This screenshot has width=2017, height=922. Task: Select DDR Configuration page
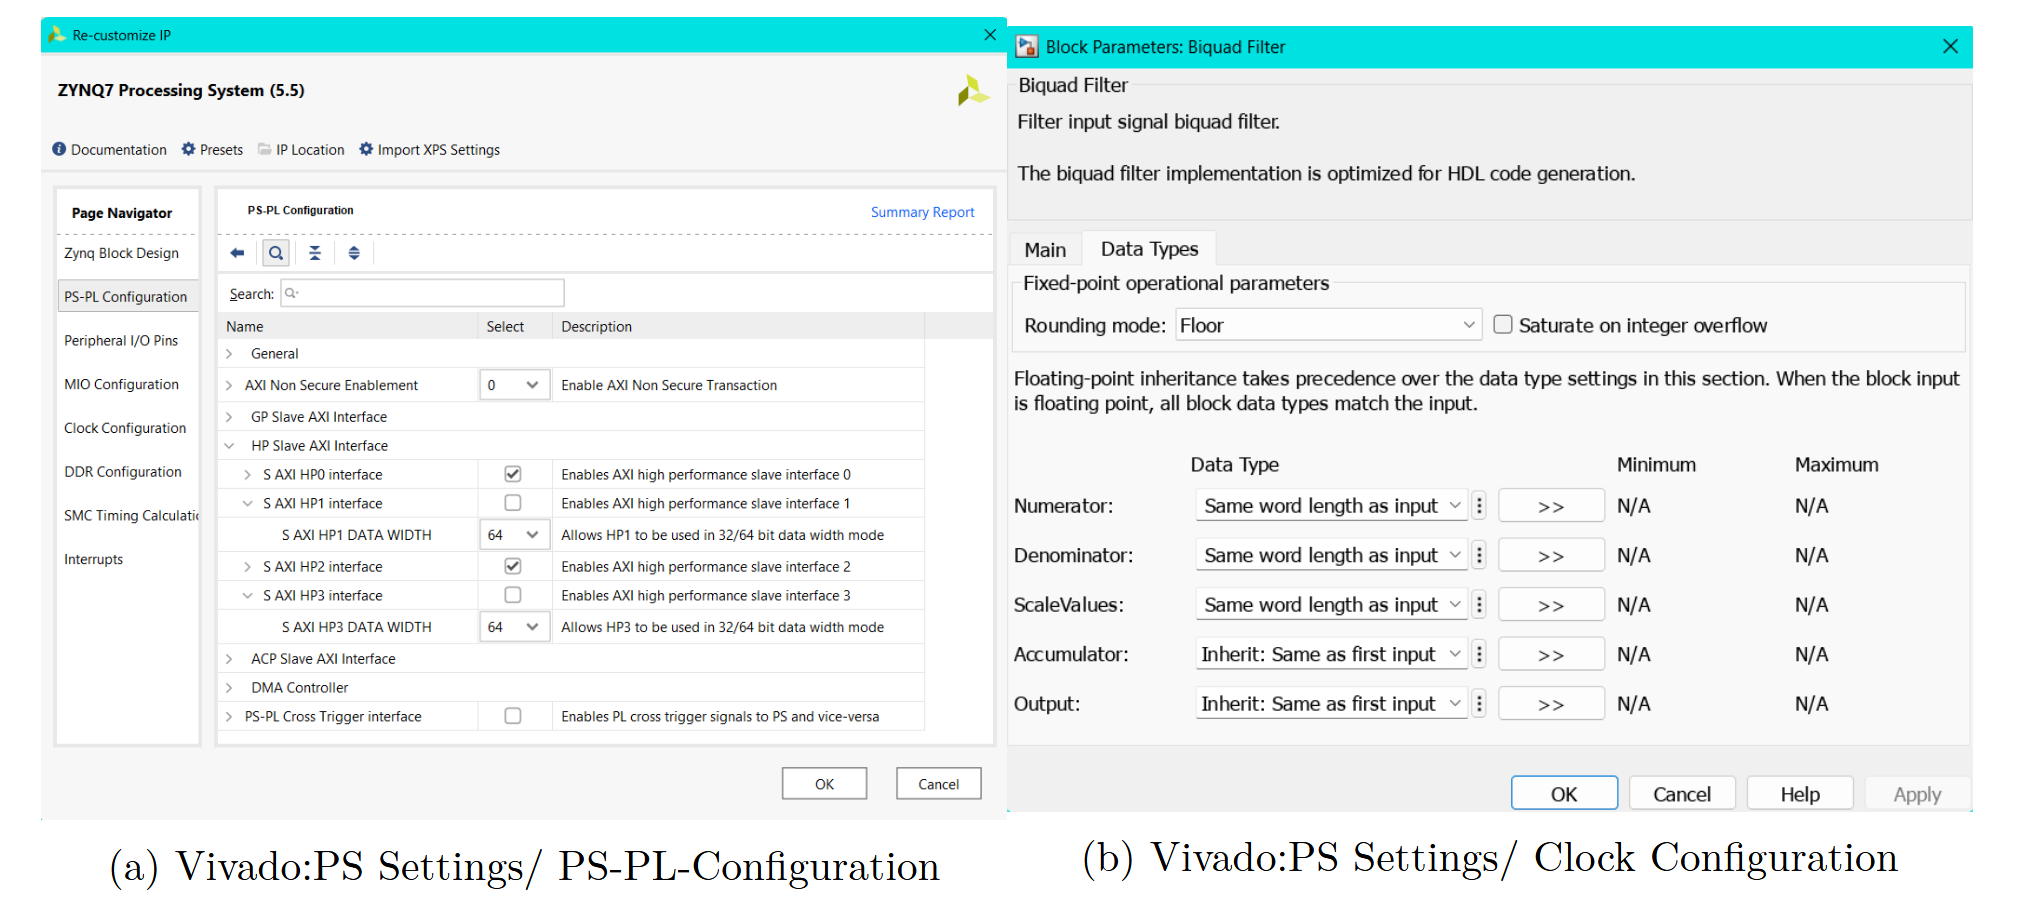123,472
